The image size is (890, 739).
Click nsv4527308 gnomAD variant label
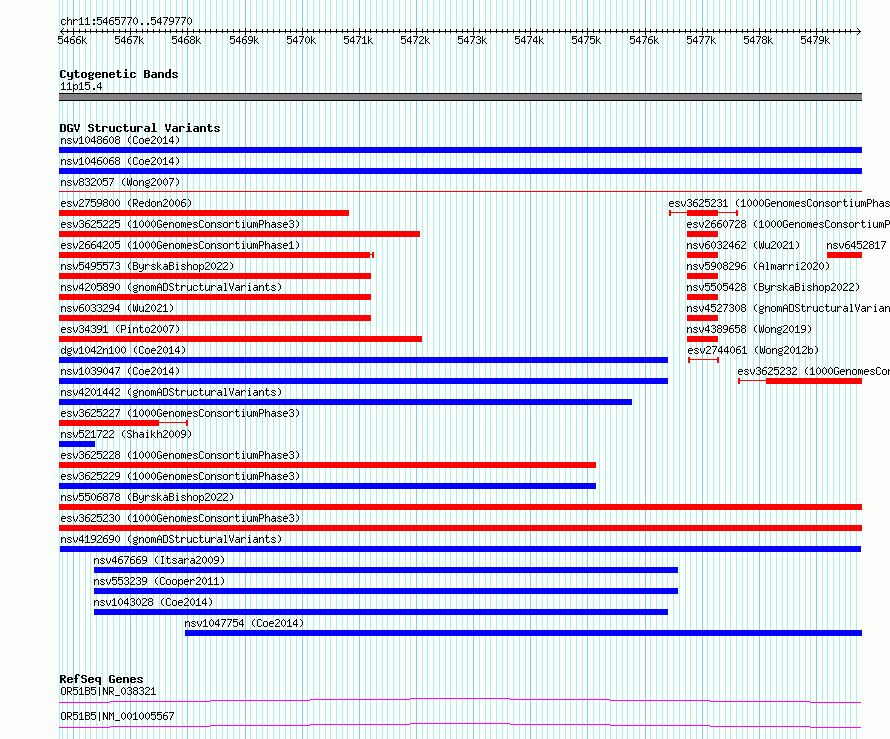pos(788,308)
